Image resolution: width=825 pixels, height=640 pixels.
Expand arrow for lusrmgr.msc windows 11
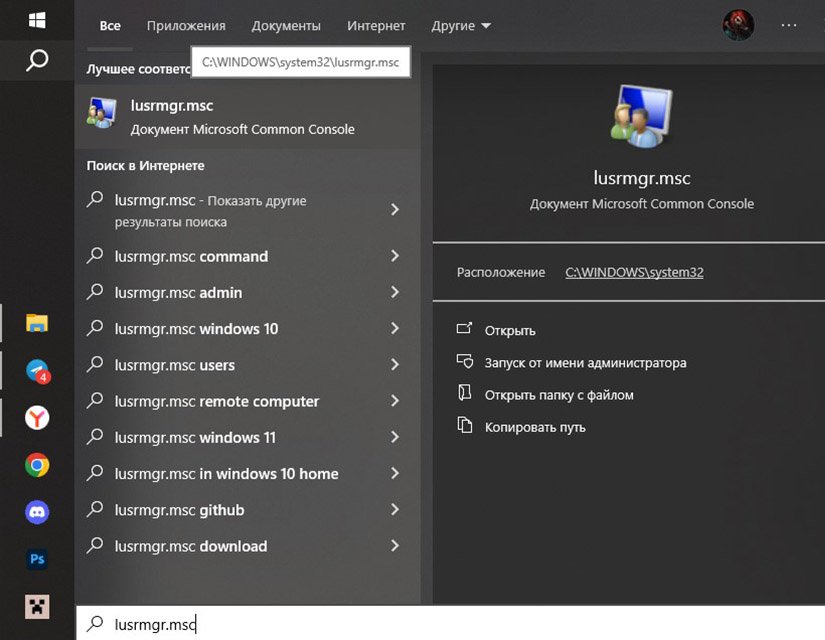click(x=395, y=437)
